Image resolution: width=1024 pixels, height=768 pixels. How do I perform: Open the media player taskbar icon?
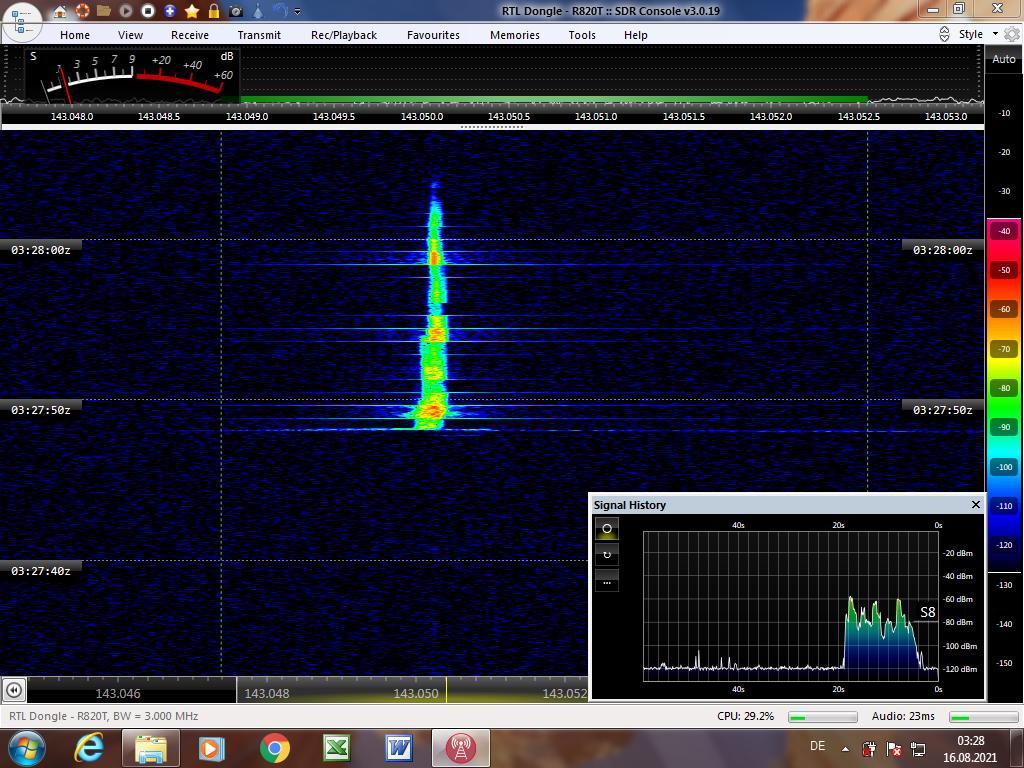click(x=211, y=748)
